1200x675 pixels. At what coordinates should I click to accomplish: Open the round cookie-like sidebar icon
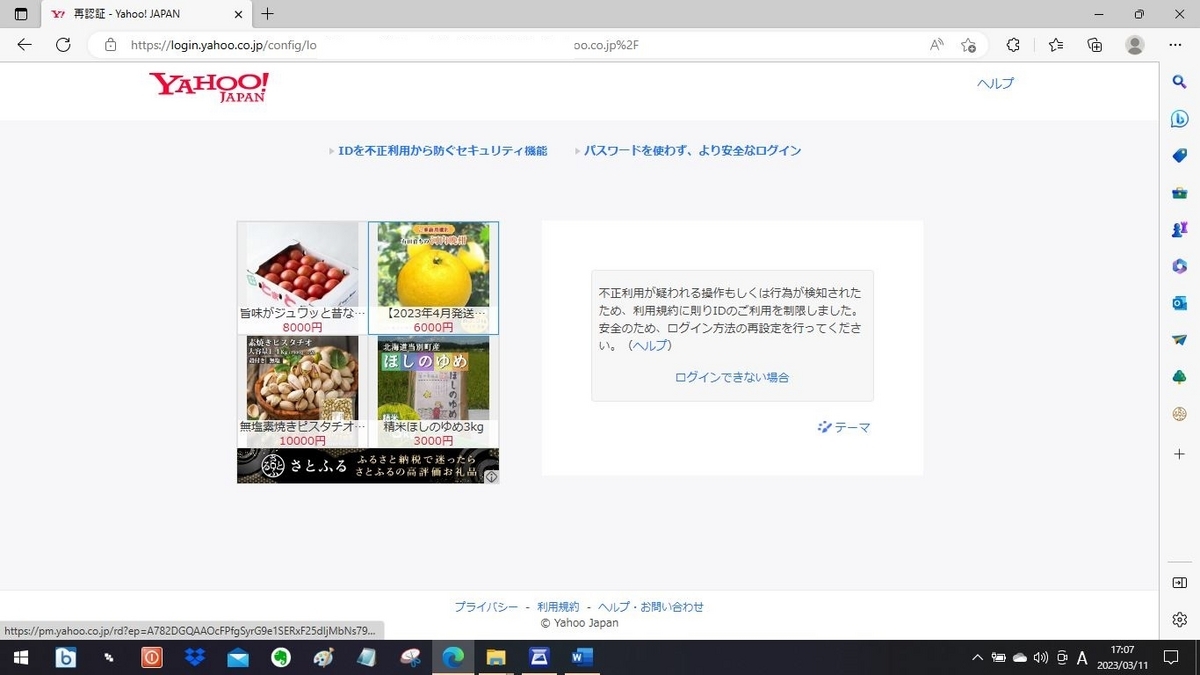pos(1179,414)
